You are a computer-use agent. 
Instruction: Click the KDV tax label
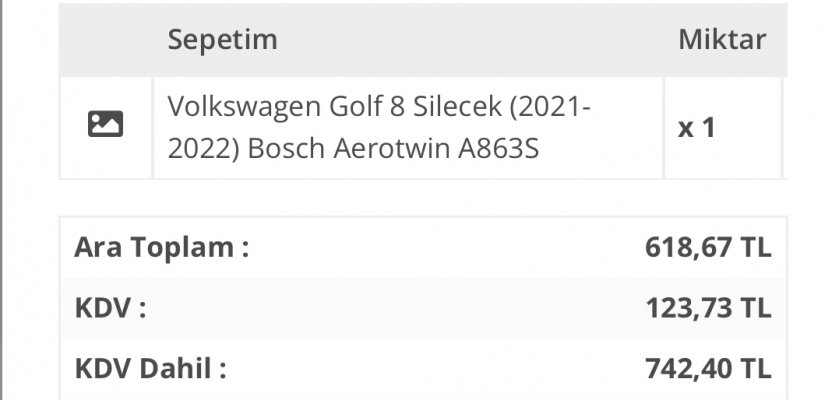110,308
